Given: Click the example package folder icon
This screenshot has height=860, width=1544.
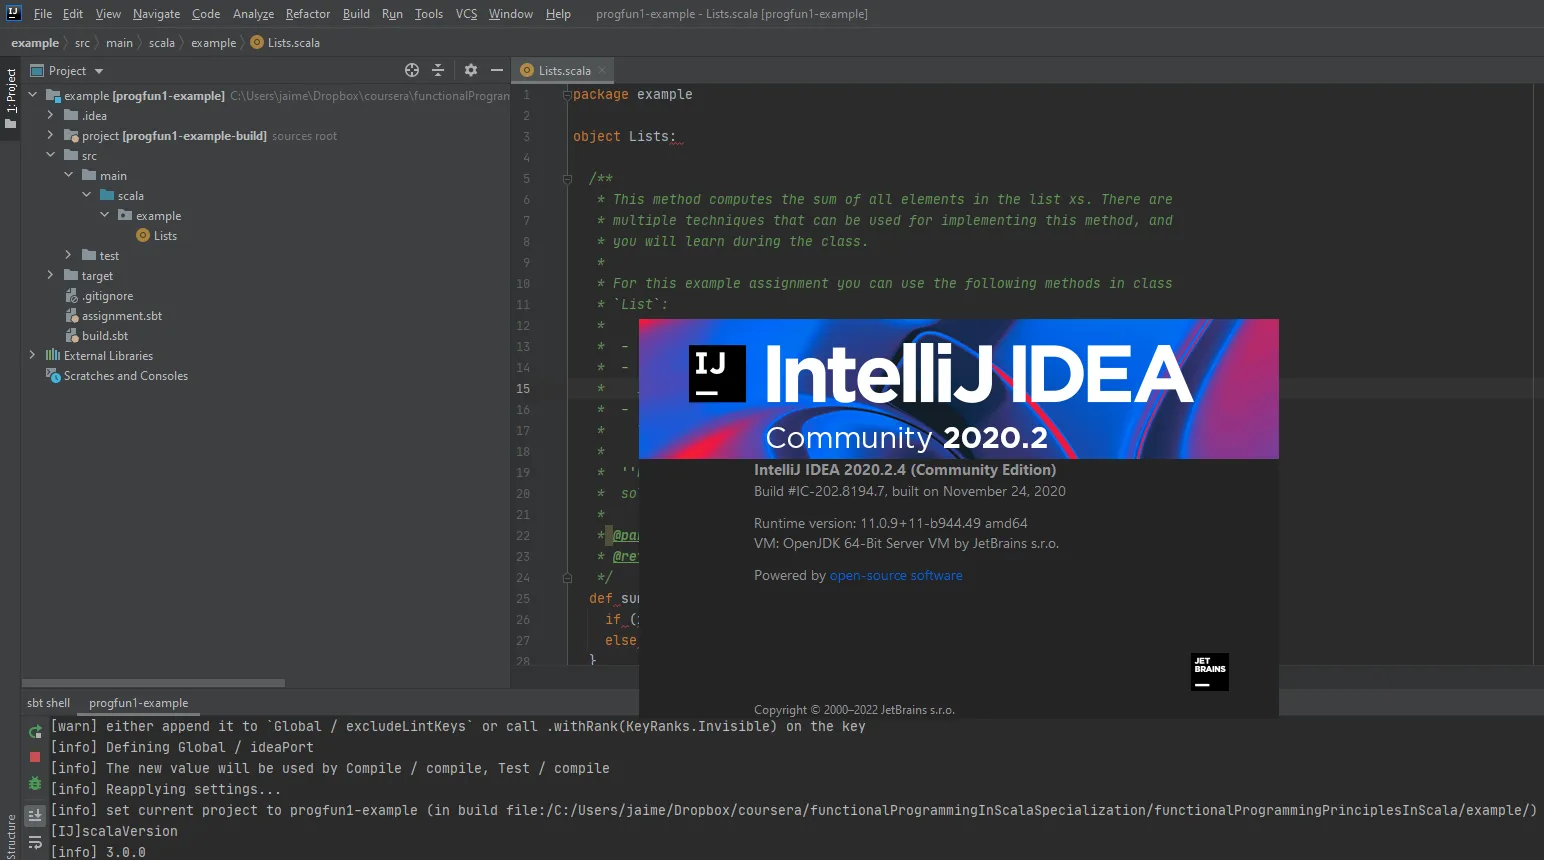Looking at the screenshot, I should pos(125,216).
